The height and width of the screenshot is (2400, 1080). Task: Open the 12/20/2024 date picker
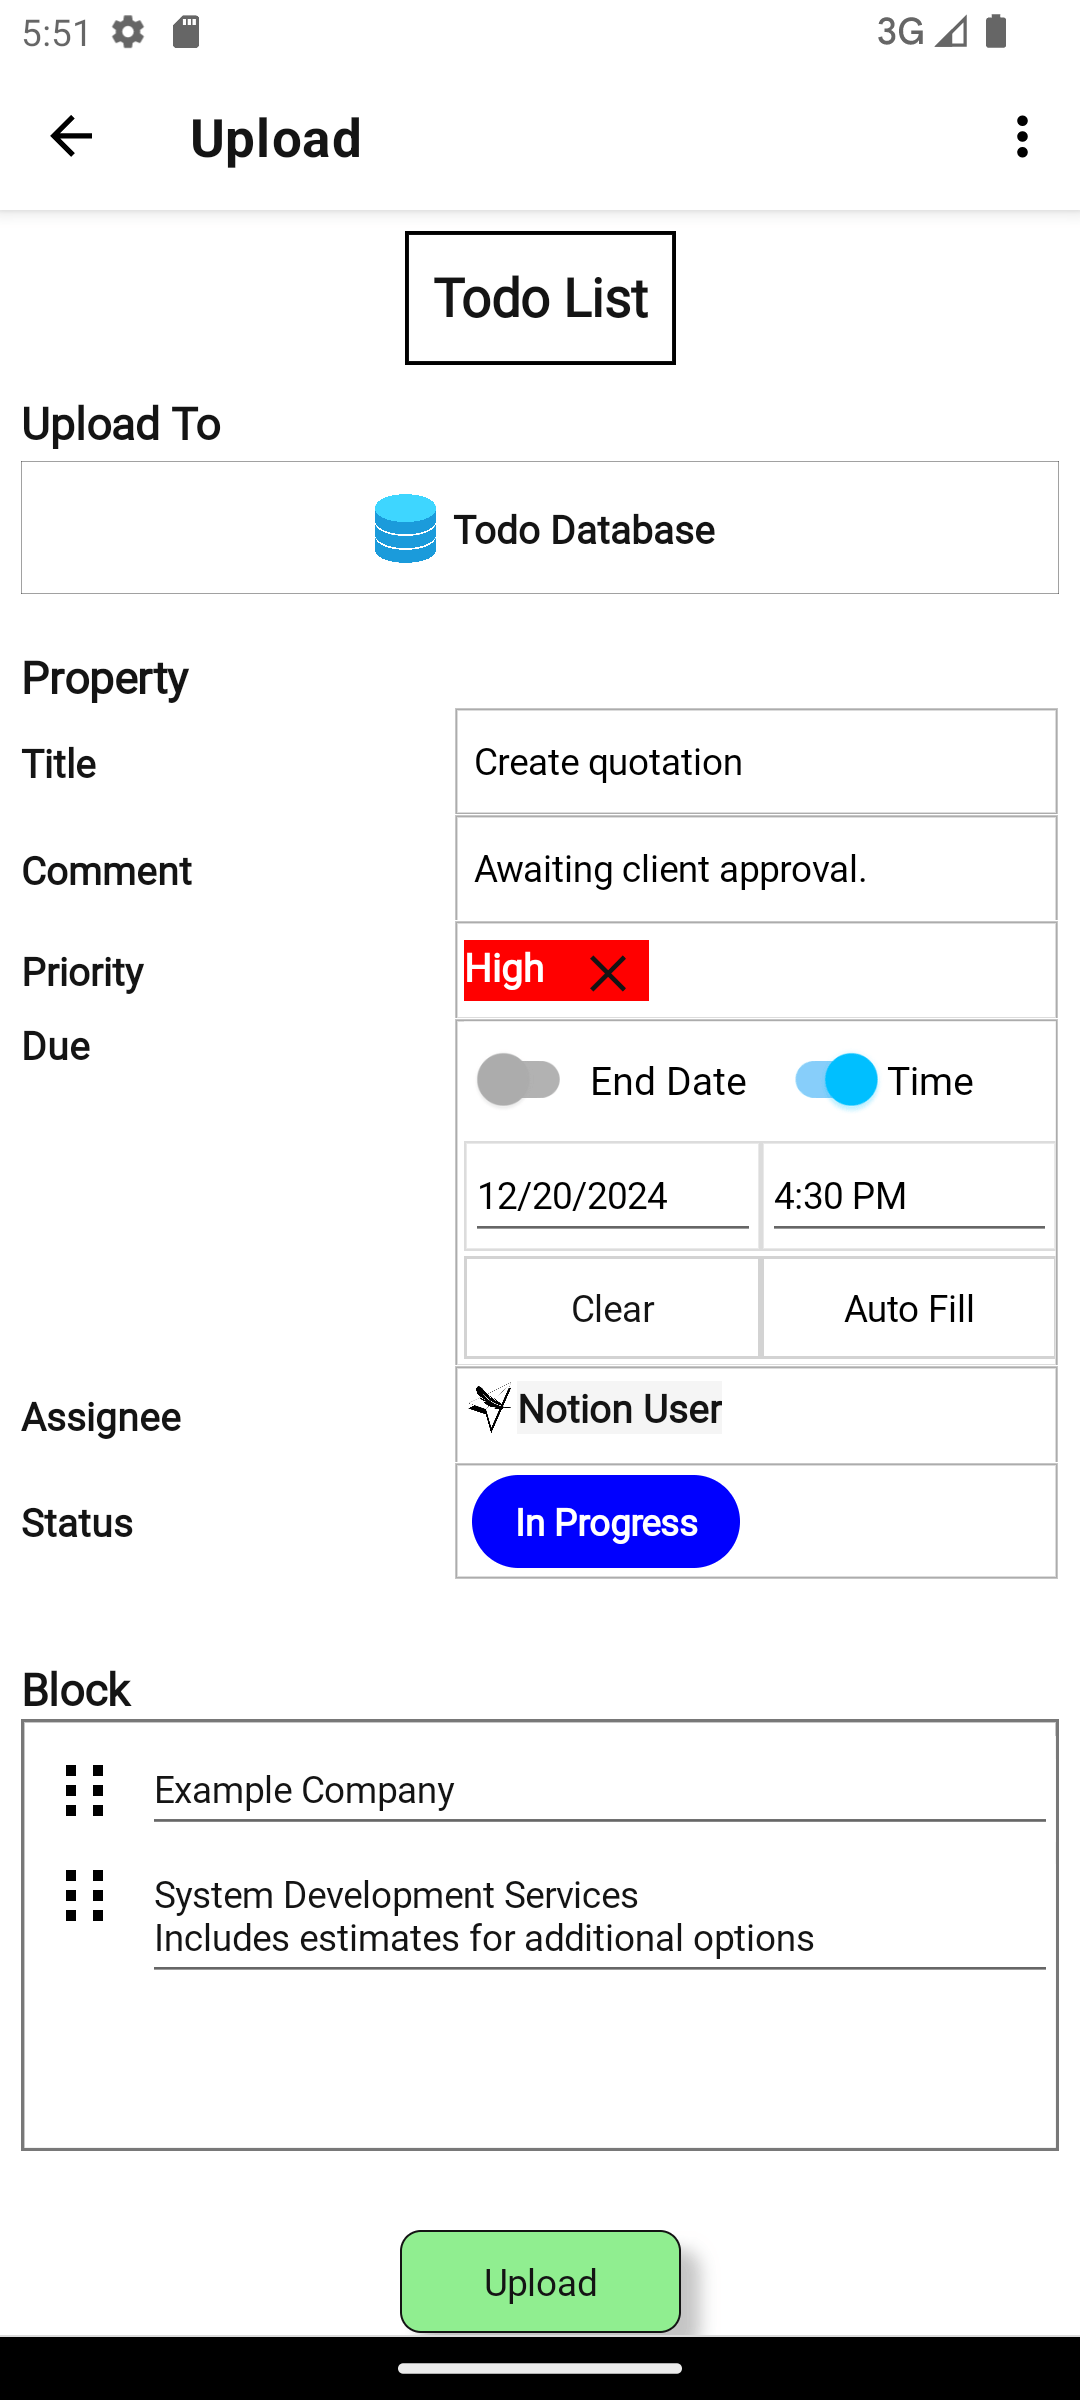(x=612, y=1196)
